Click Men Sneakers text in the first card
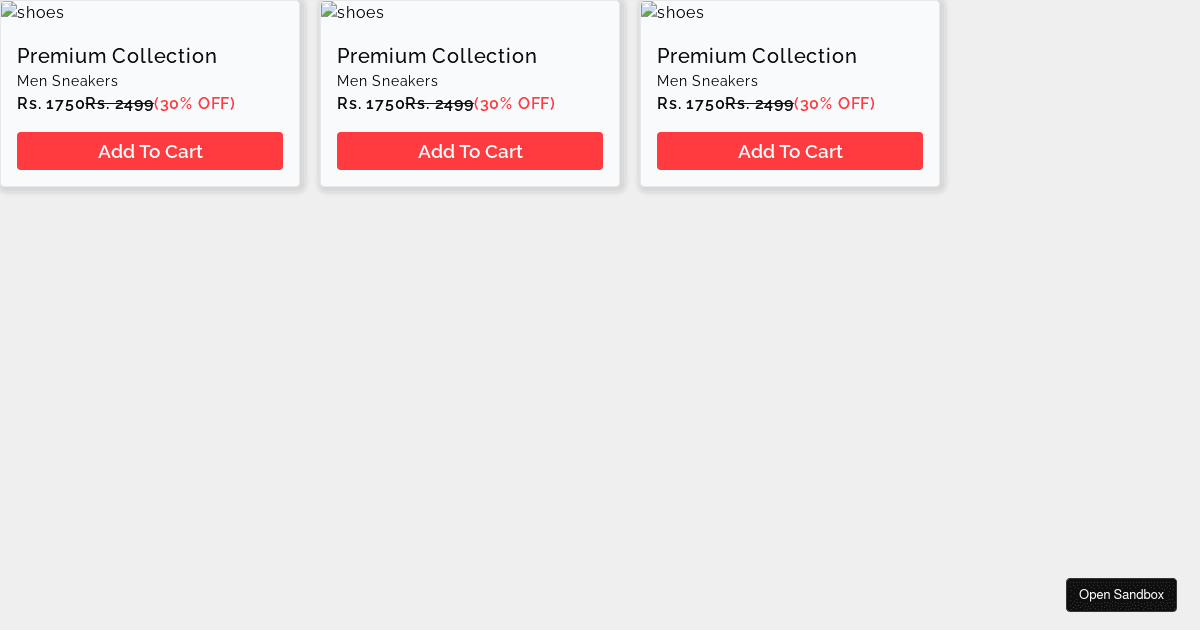 (68, 81)
